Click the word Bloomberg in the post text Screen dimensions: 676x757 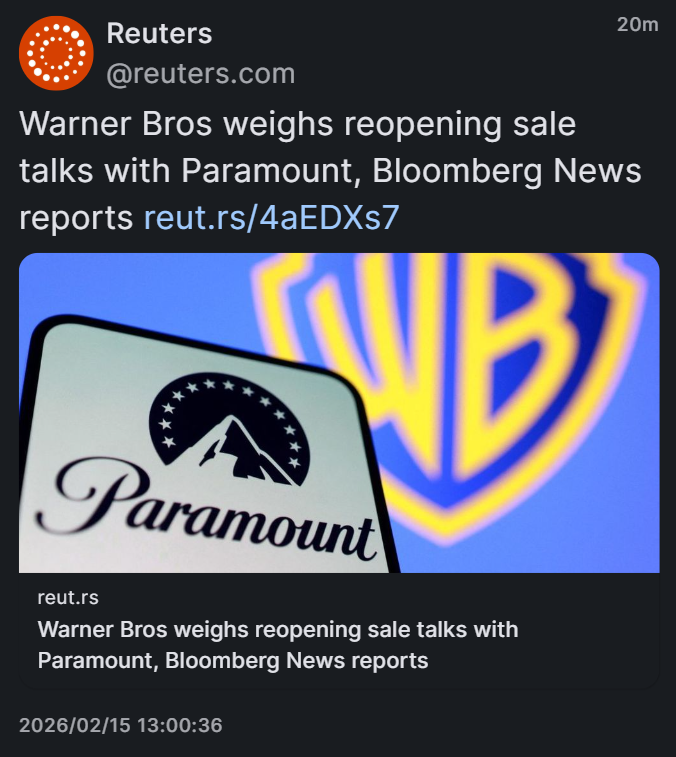[x=457, y=170]
